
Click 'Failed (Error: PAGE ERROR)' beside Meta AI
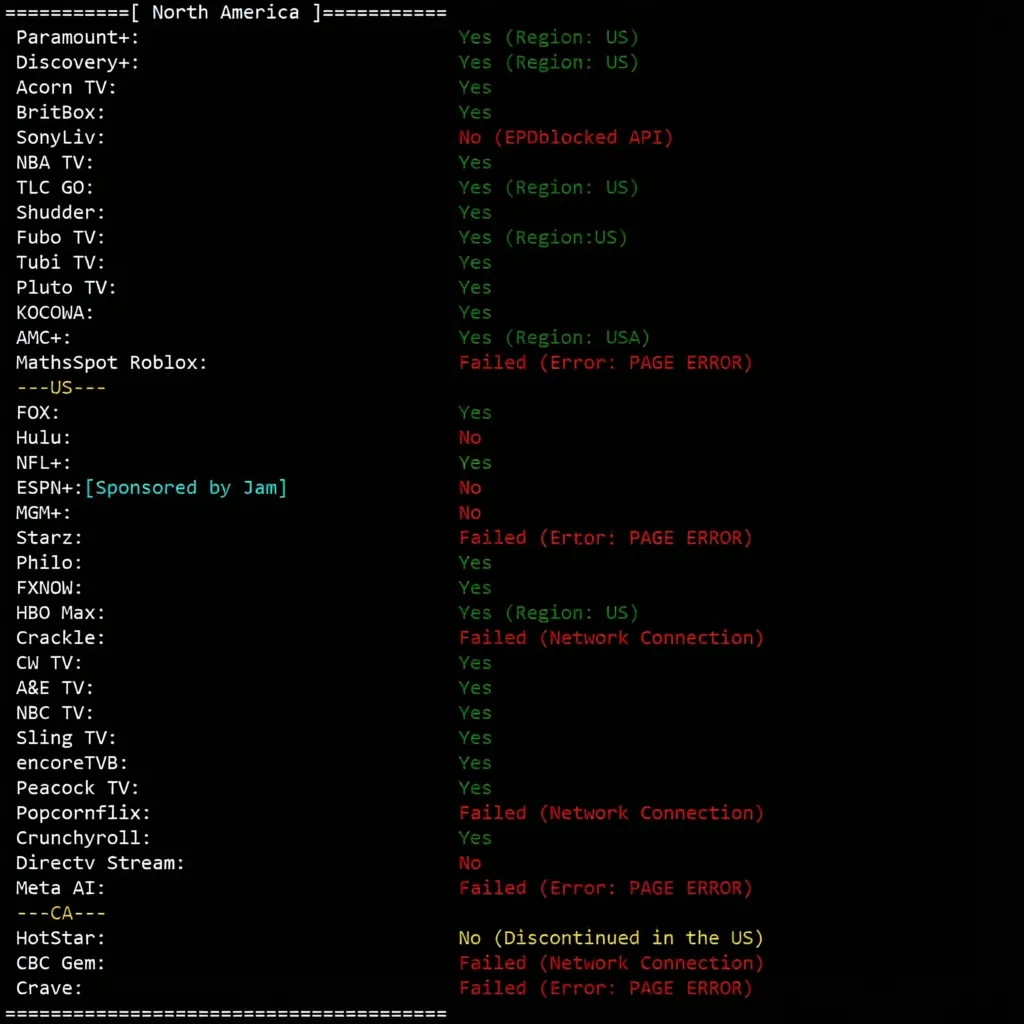point(605,888)
